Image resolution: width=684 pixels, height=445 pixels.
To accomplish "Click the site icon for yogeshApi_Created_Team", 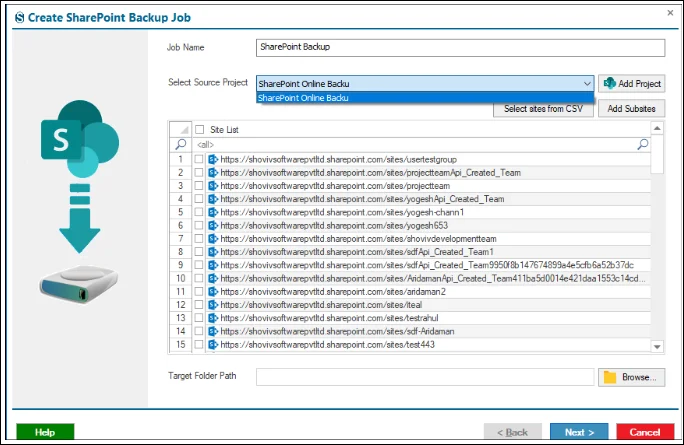I will pos(213,199).
